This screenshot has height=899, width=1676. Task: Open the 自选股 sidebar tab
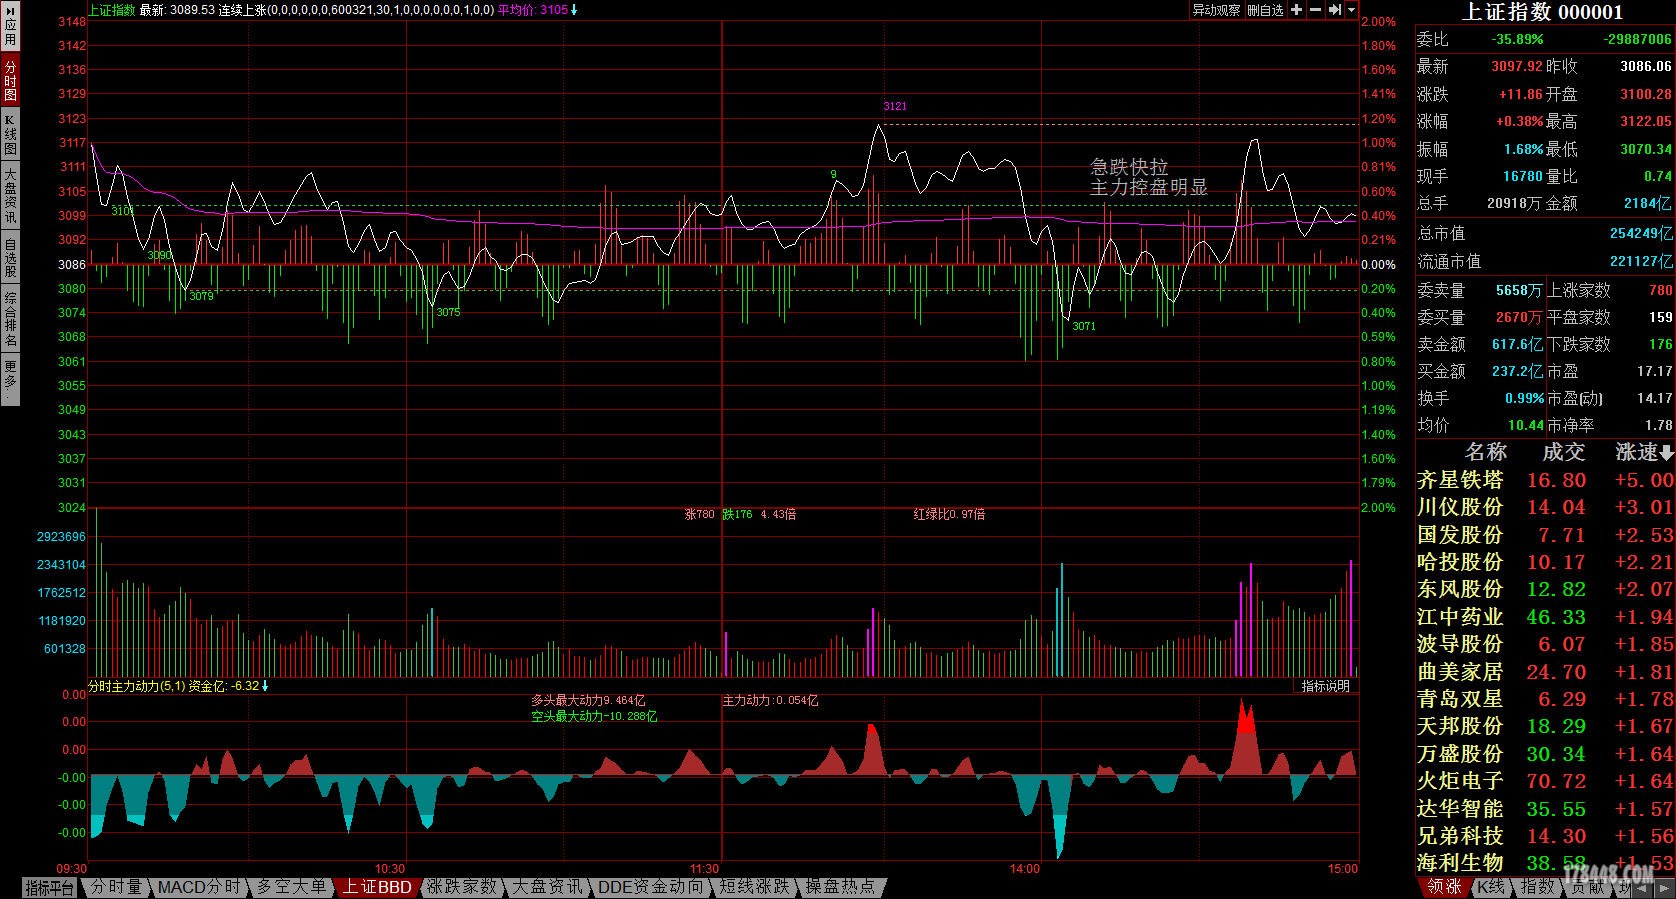10,258
